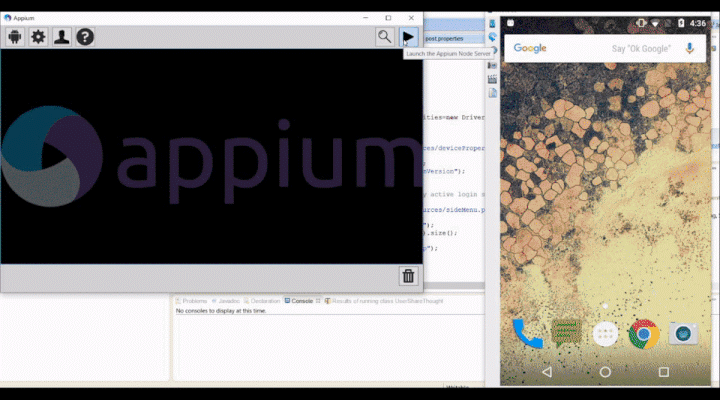720x400 pixels.
Task: Tap the Android Home navigation button
Action: [x=605, y=372]
